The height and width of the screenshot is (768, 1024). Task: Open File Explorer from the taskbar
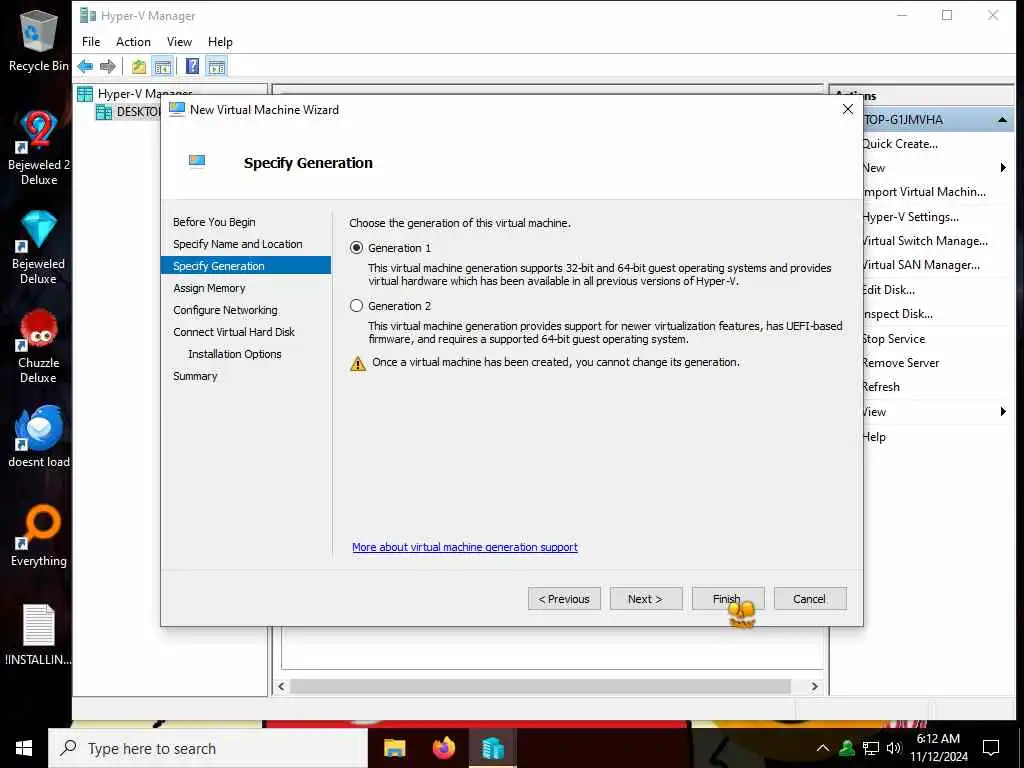point(394,748)
